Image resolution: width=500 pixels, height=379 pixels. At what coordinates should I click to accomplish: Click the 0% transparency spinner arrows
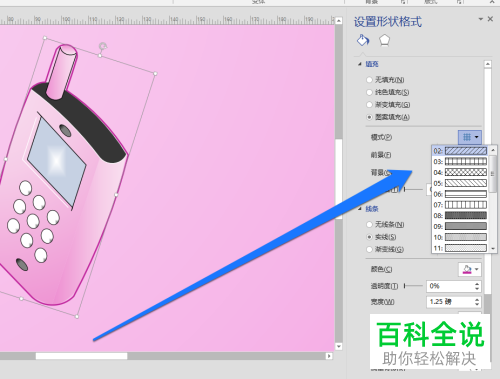[477, 286]
